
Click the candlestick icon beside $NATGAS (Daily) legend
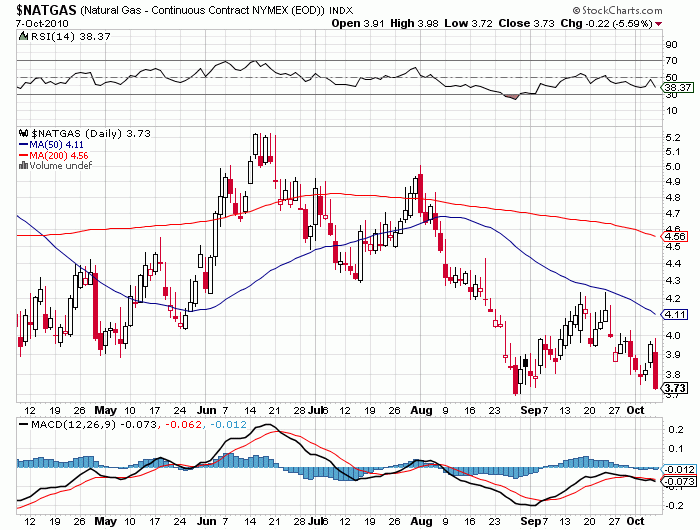[x=25, y=132]
